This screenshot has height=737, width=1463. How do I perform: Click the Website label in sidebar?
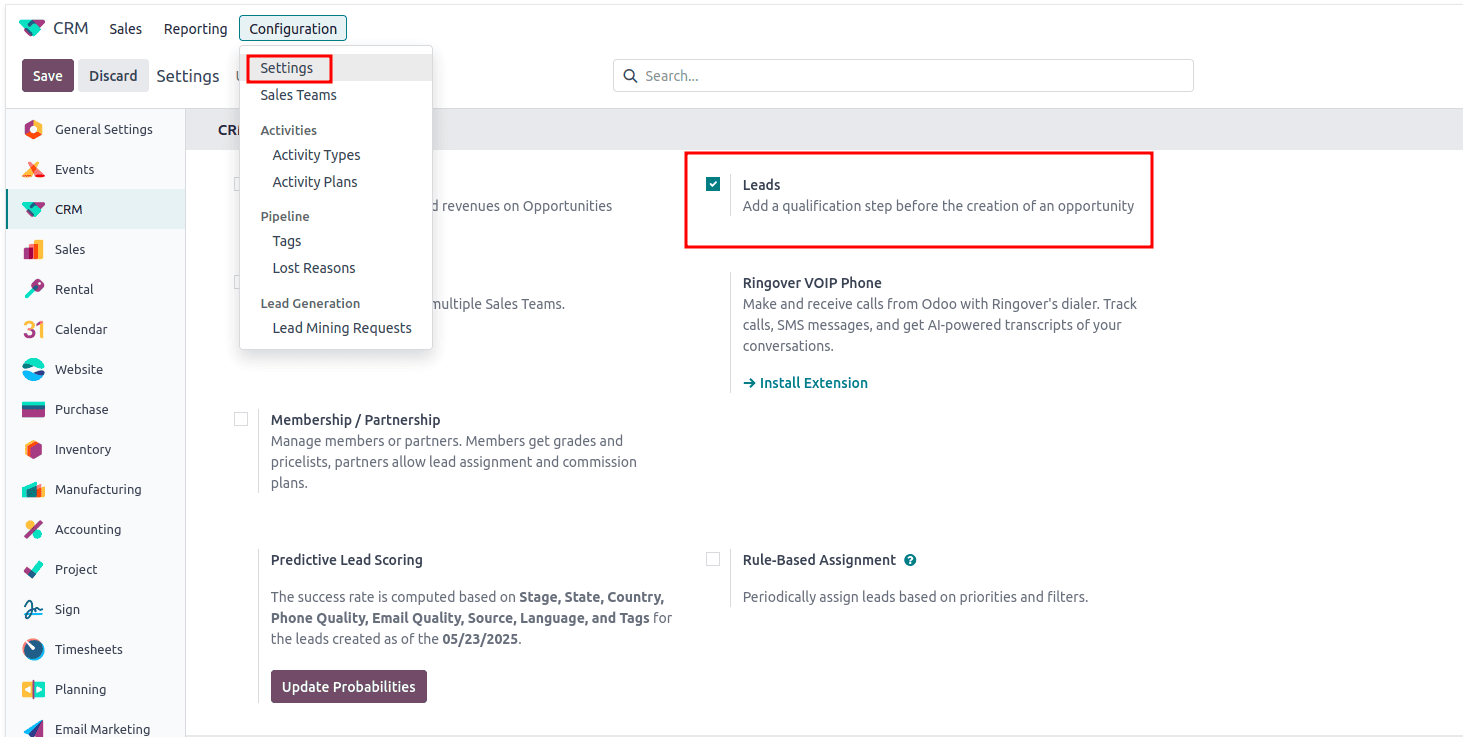click(x=79, y=369)
